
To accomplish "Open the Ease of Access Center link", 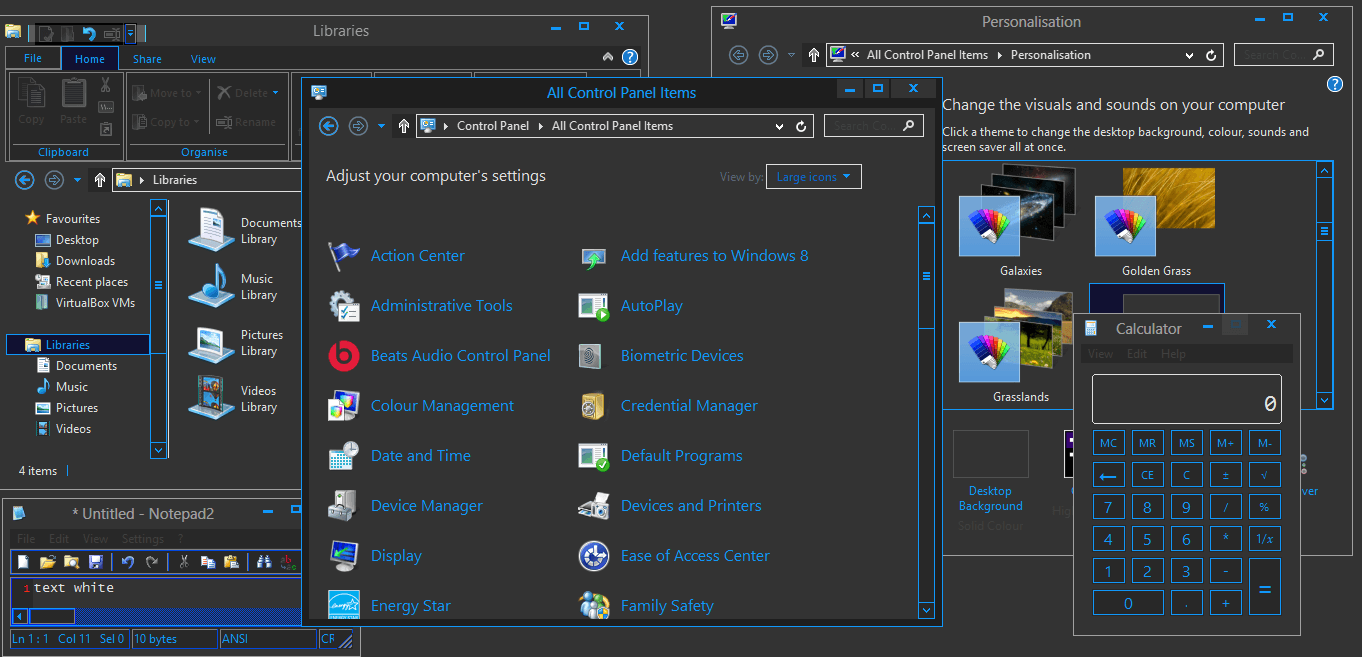I will pos(695,556).
